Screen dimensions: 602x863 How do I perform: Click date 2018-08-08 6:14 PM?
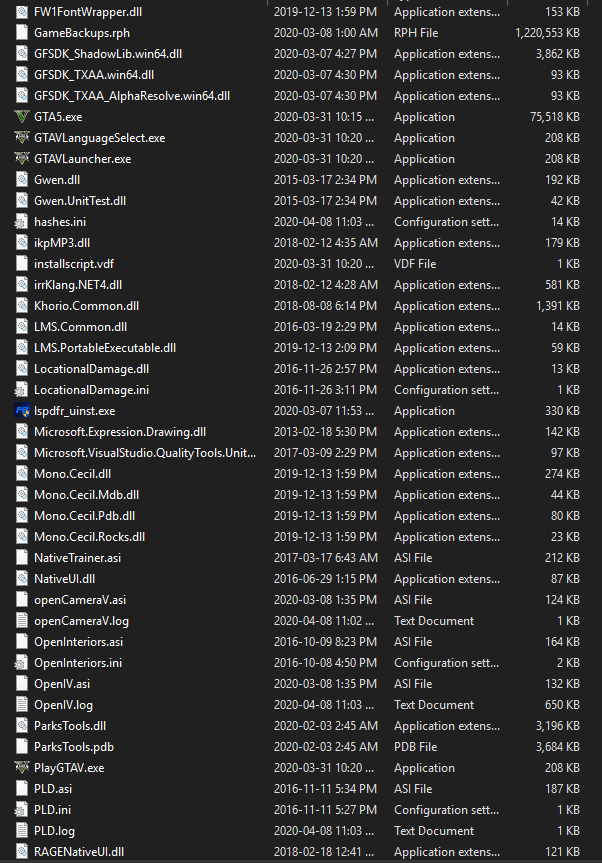[325, 305]
